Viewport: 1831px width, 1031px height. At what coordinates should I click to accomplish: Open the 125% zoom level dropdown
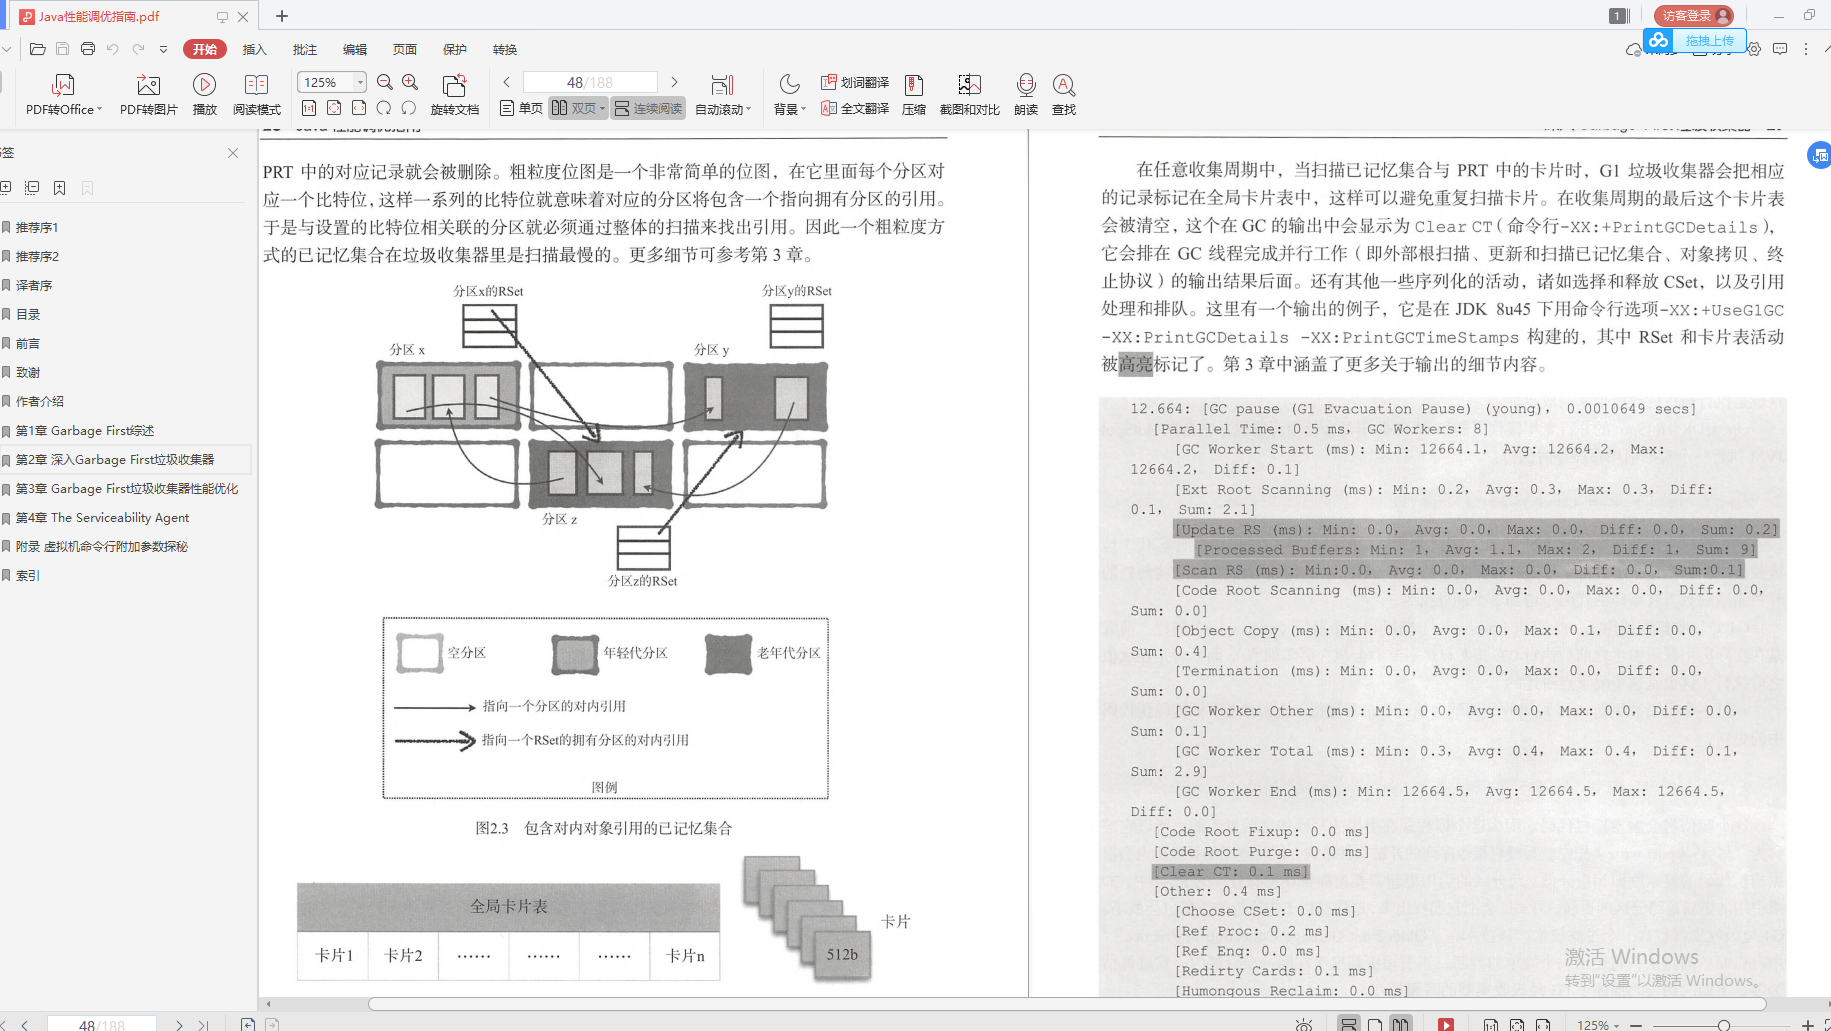coord(360,82)
